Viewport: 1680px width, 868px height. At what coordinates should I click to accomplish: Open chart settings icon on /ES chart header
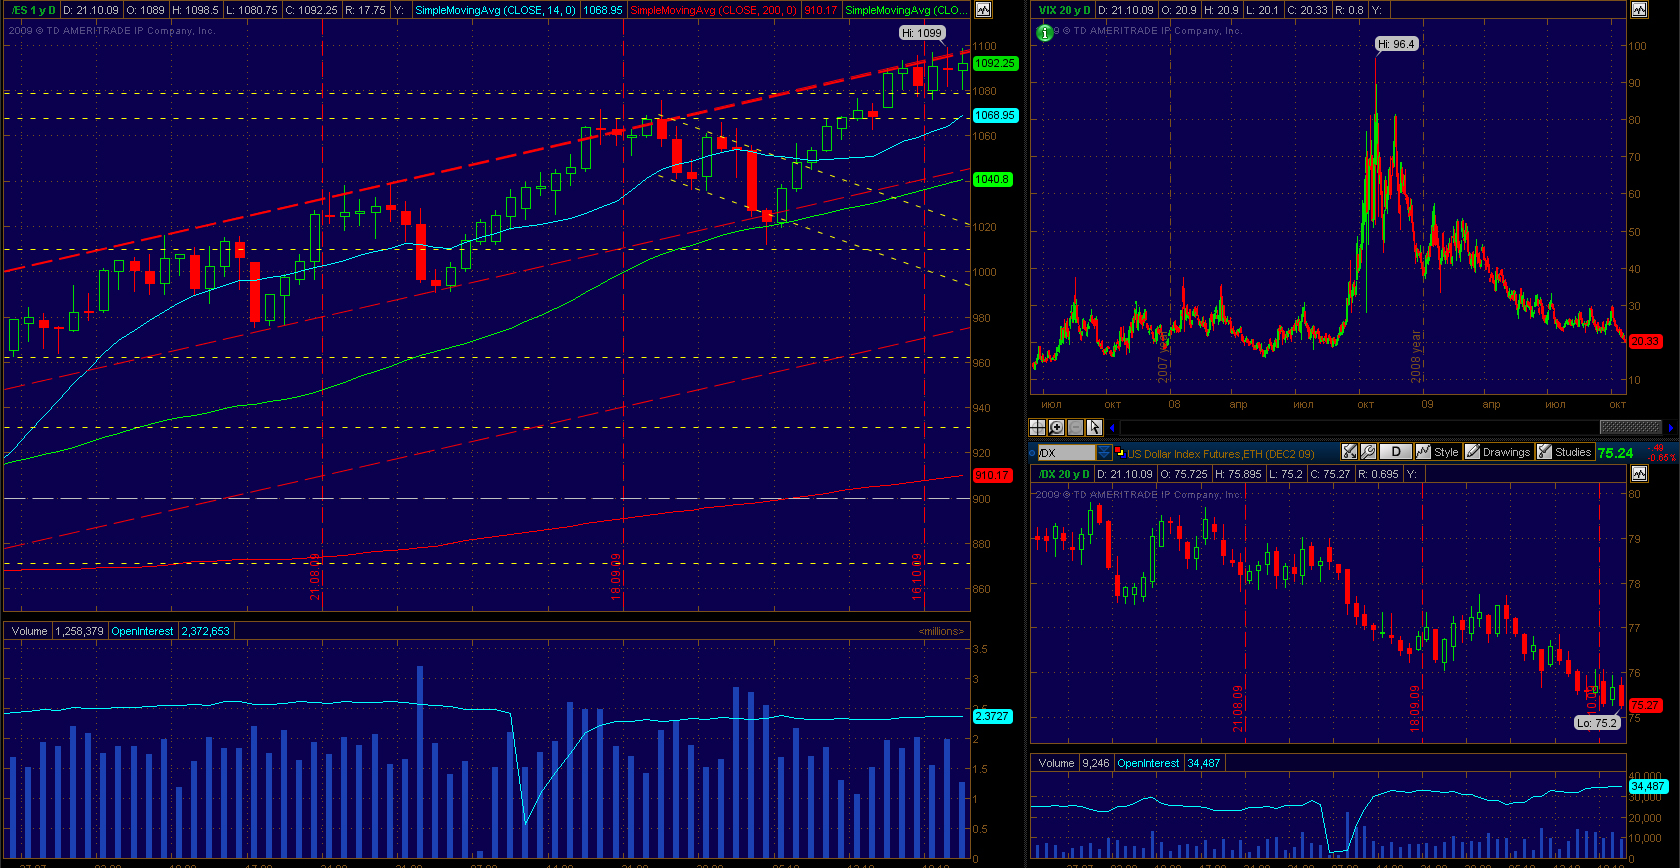(984, 10)
